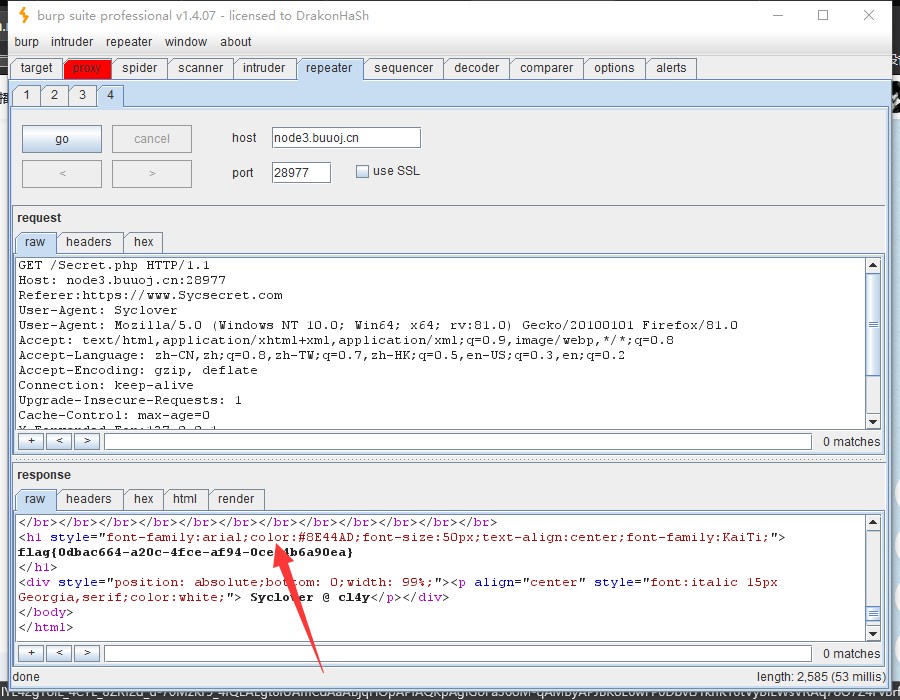Image resolution: width=900 pixels, height=700 pixels.
Task: Select response html view tab
Action: coord(185,499)
